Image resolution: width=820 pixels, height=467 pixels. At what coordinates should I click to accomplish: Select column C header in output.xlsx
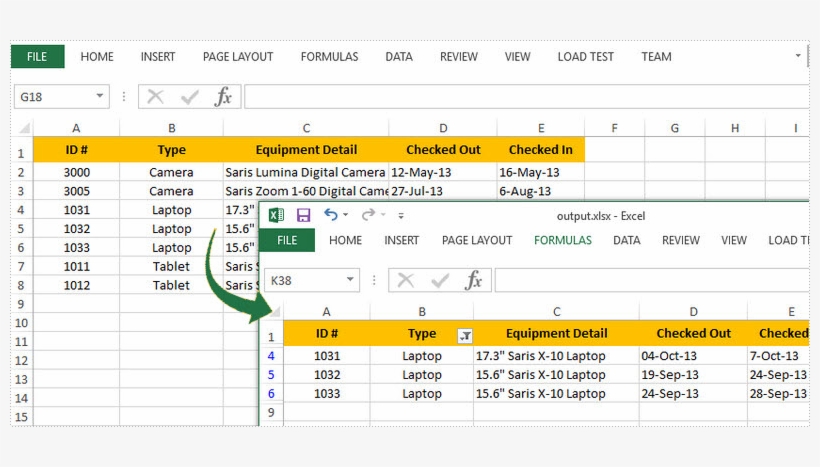pos(556,312)
